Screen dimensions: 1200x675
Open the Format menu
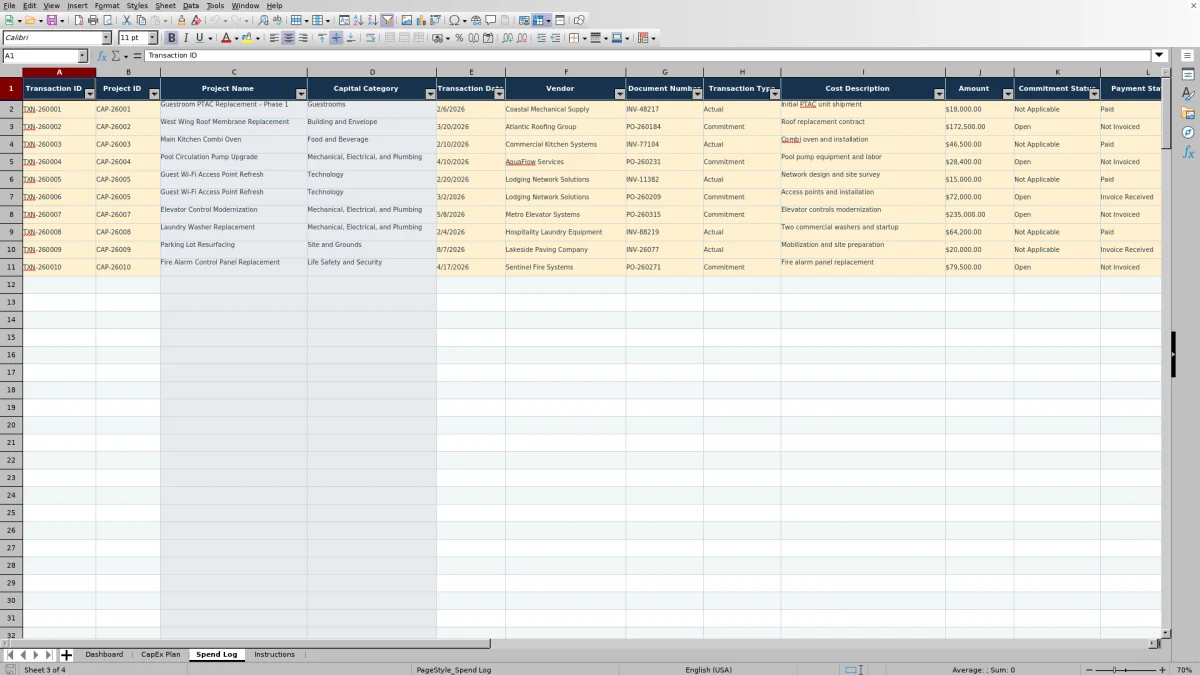tap(107, 6)
